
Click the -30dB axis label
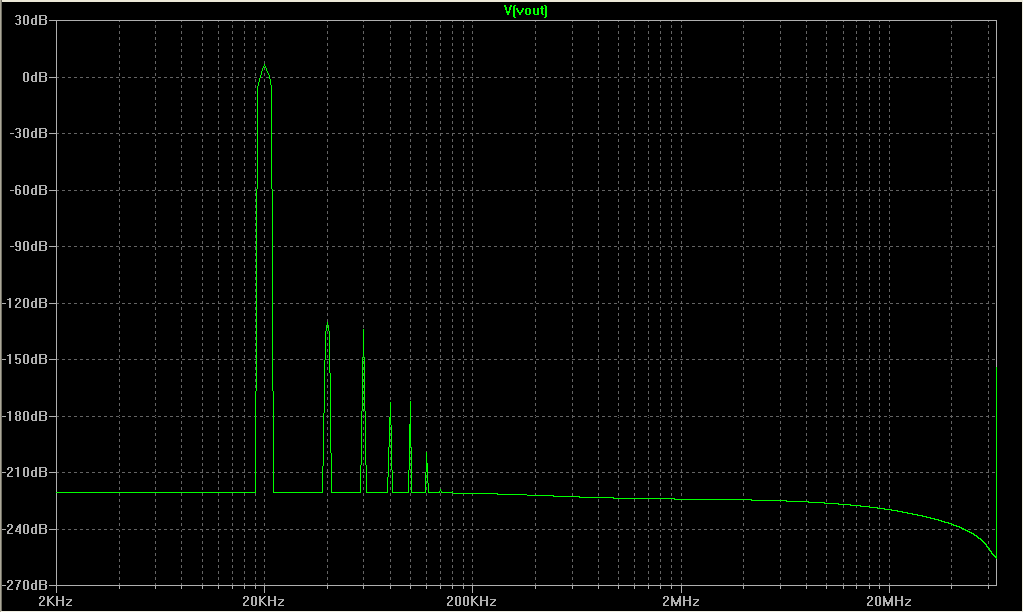coord(29,134)
